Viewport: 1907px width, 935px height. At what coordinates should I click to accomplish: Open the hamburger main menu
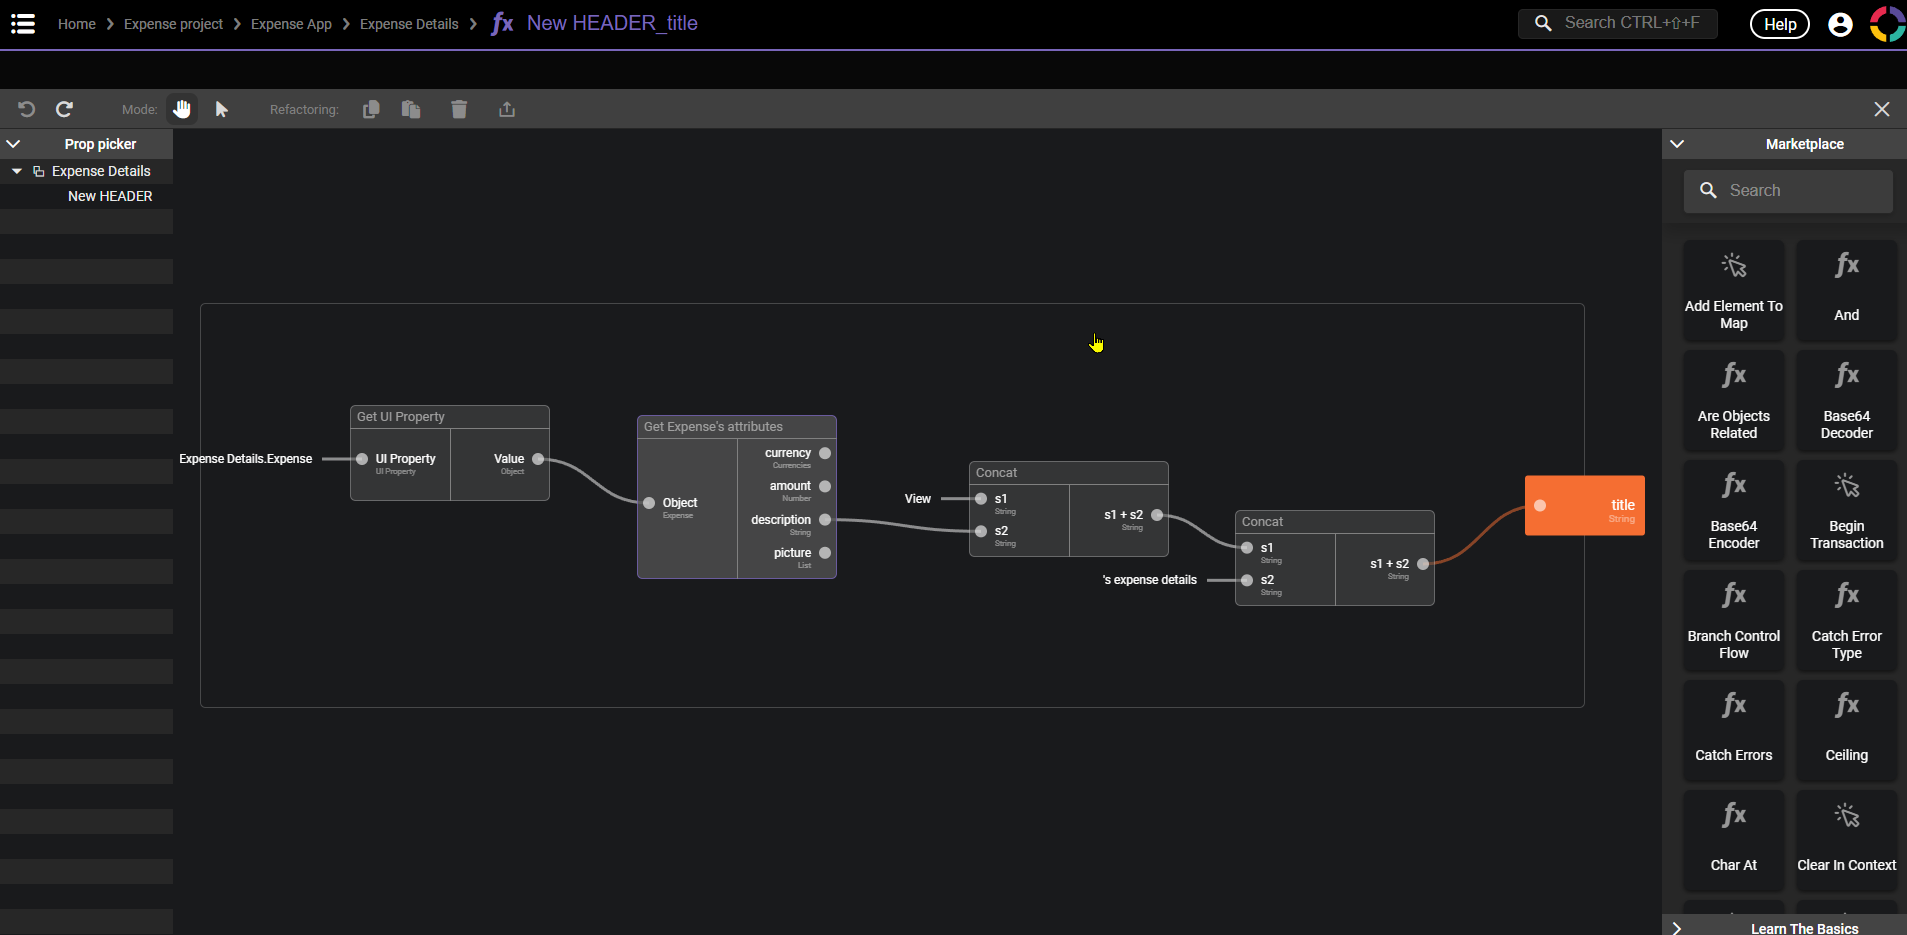(23, 24)
